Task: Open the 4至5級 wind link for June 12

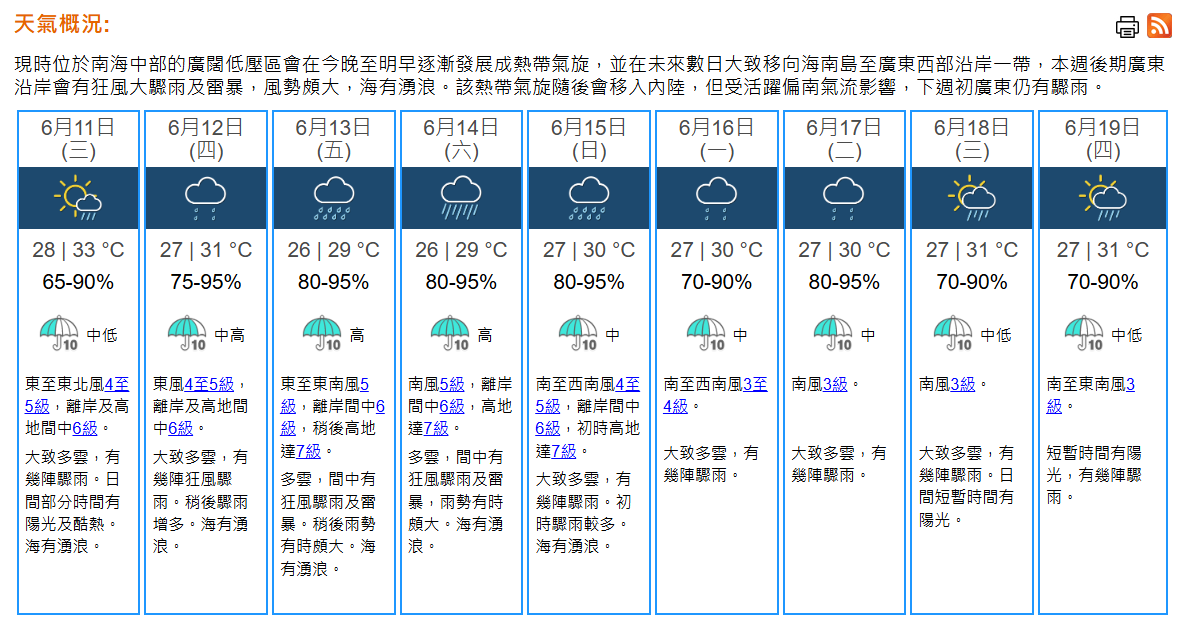Action: click(208, 384)
